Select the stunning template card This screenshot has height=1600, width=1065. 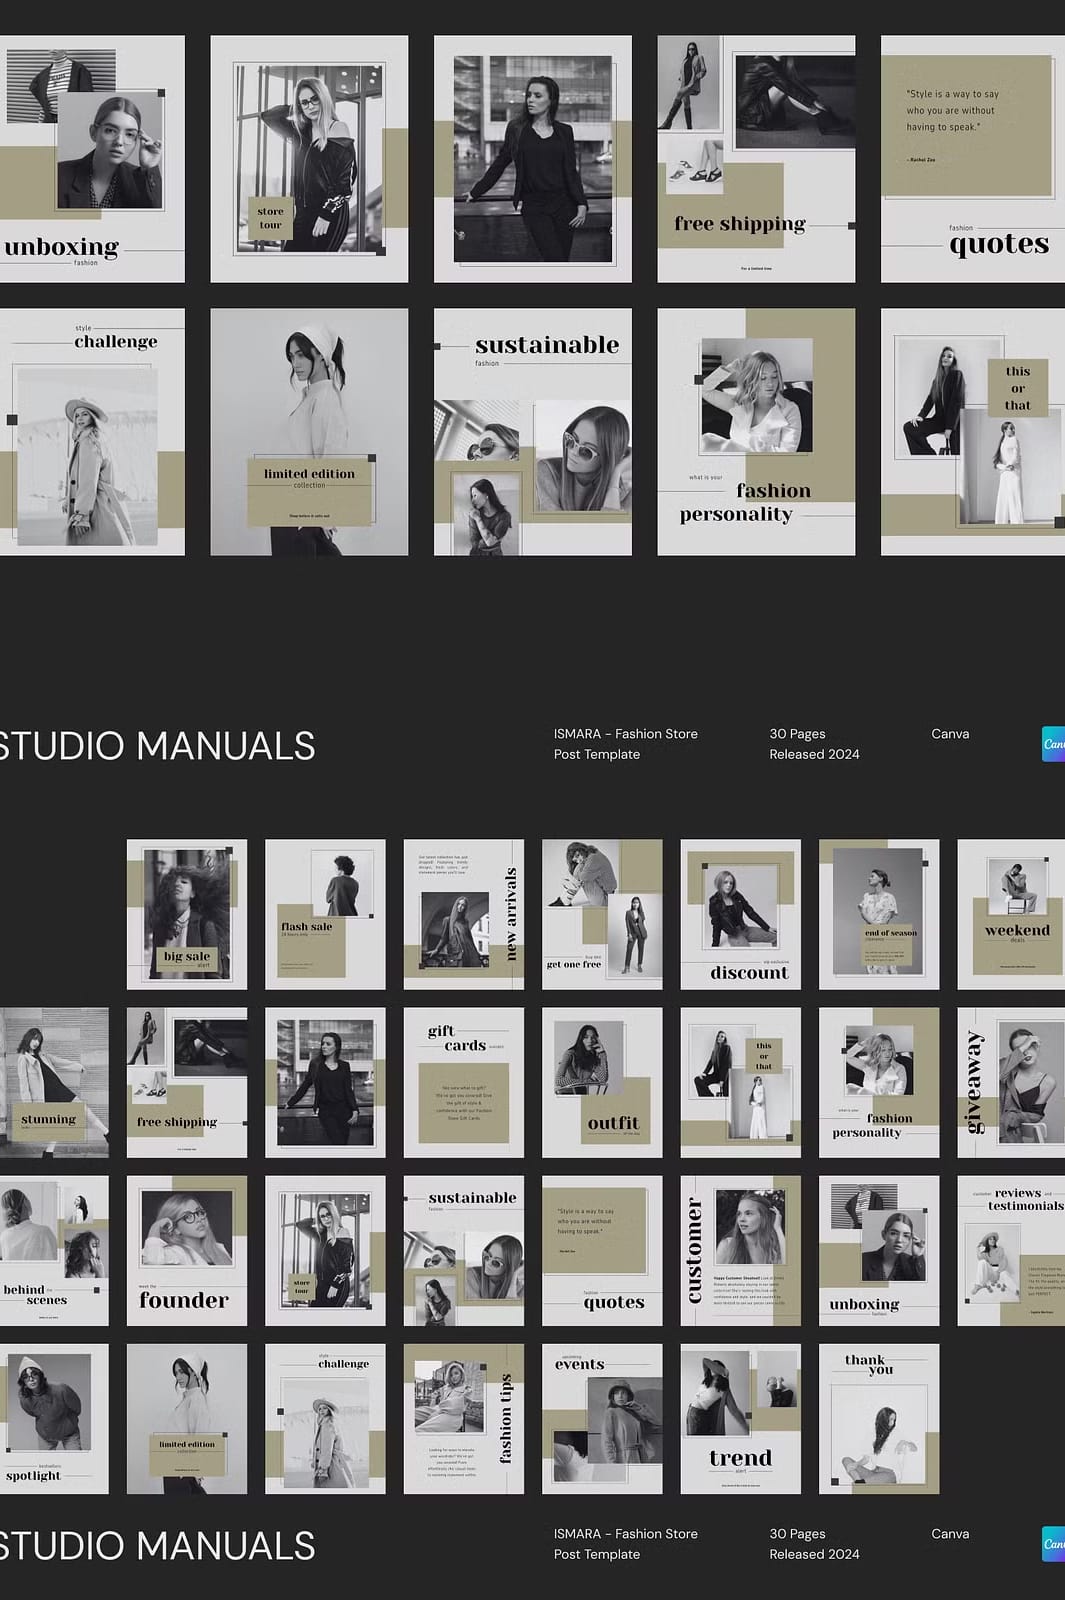(x=54, y=1082)
